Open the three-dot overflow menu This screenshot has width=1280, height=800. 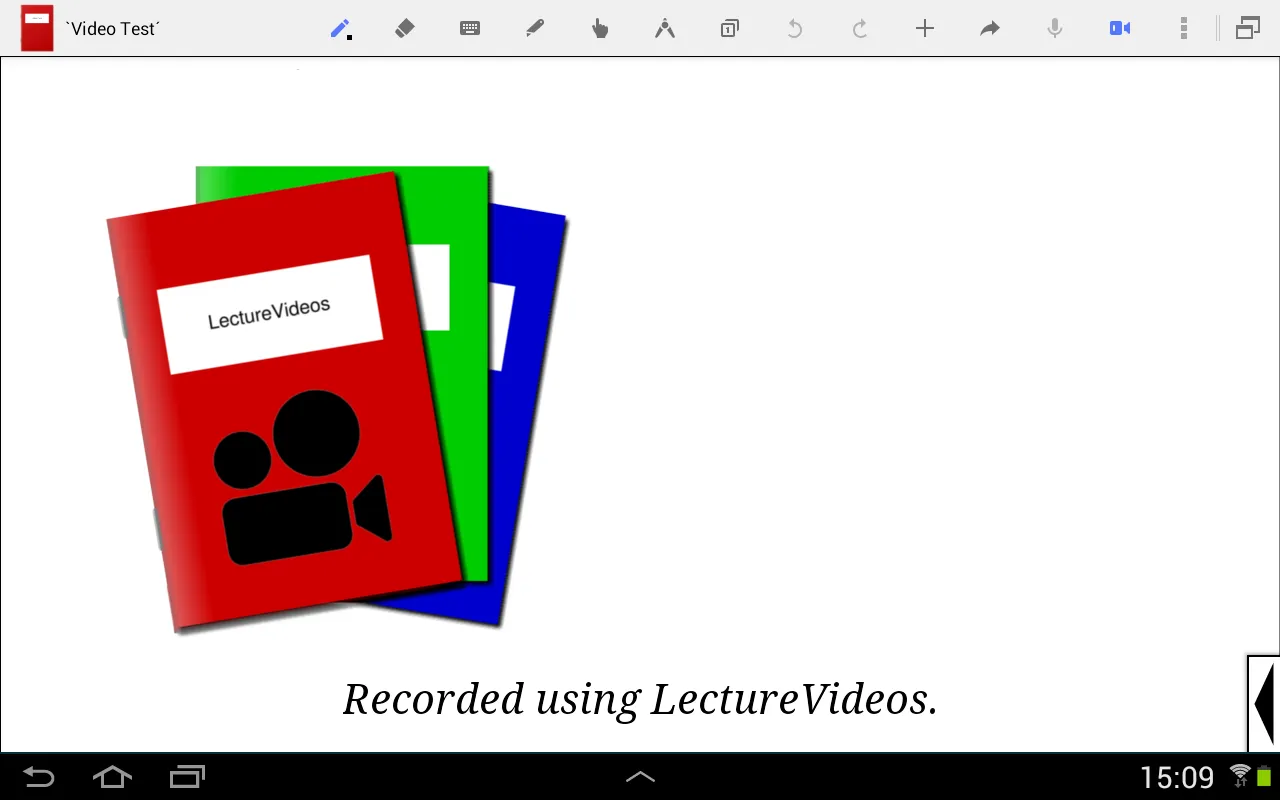coord(1183,28)
